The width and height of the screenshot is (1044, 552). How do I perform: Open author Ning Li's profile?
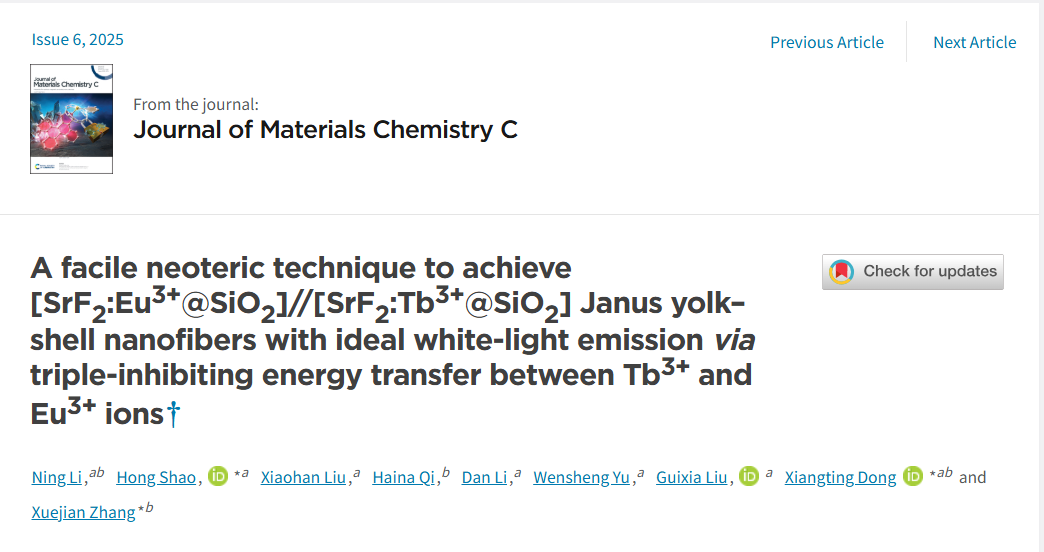(x=57, y=477)
